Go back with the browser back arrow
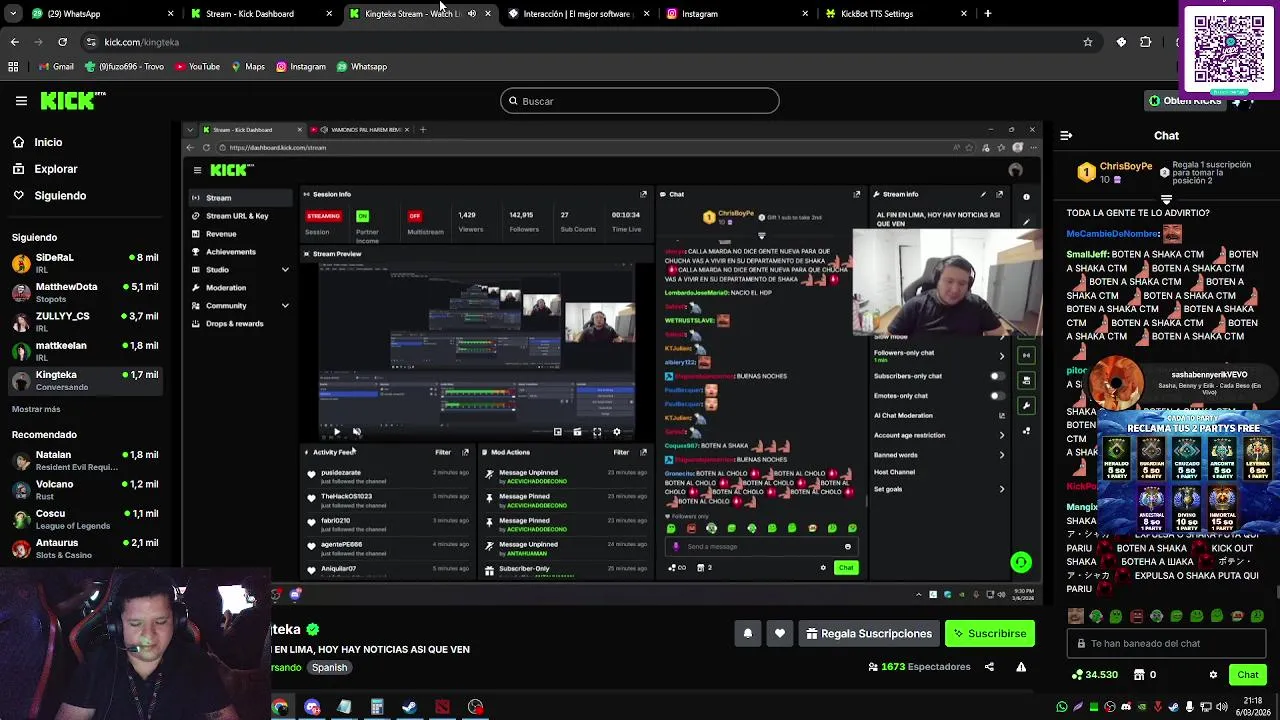The height and width of the screenshot is (720, 1280). click(14, 42)
